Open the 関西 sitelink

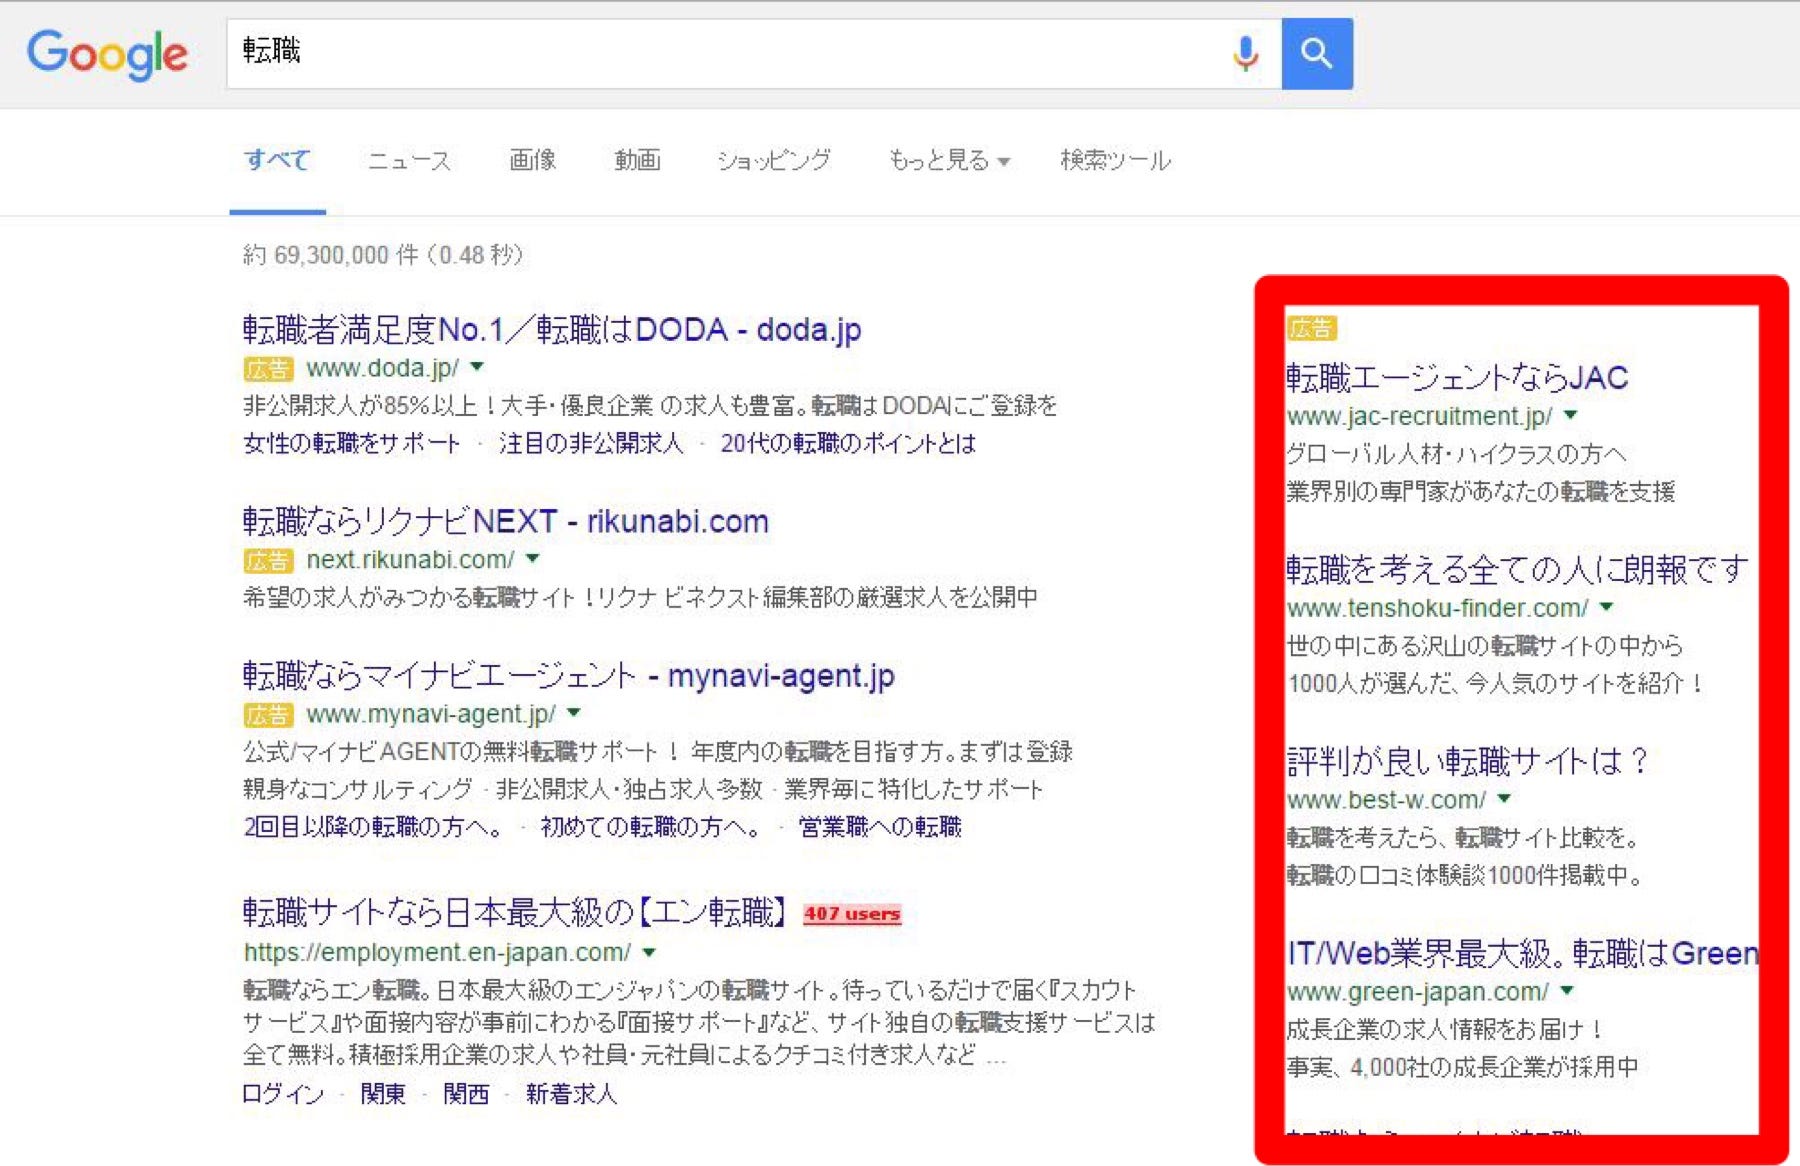click(x=466, y=1094)
